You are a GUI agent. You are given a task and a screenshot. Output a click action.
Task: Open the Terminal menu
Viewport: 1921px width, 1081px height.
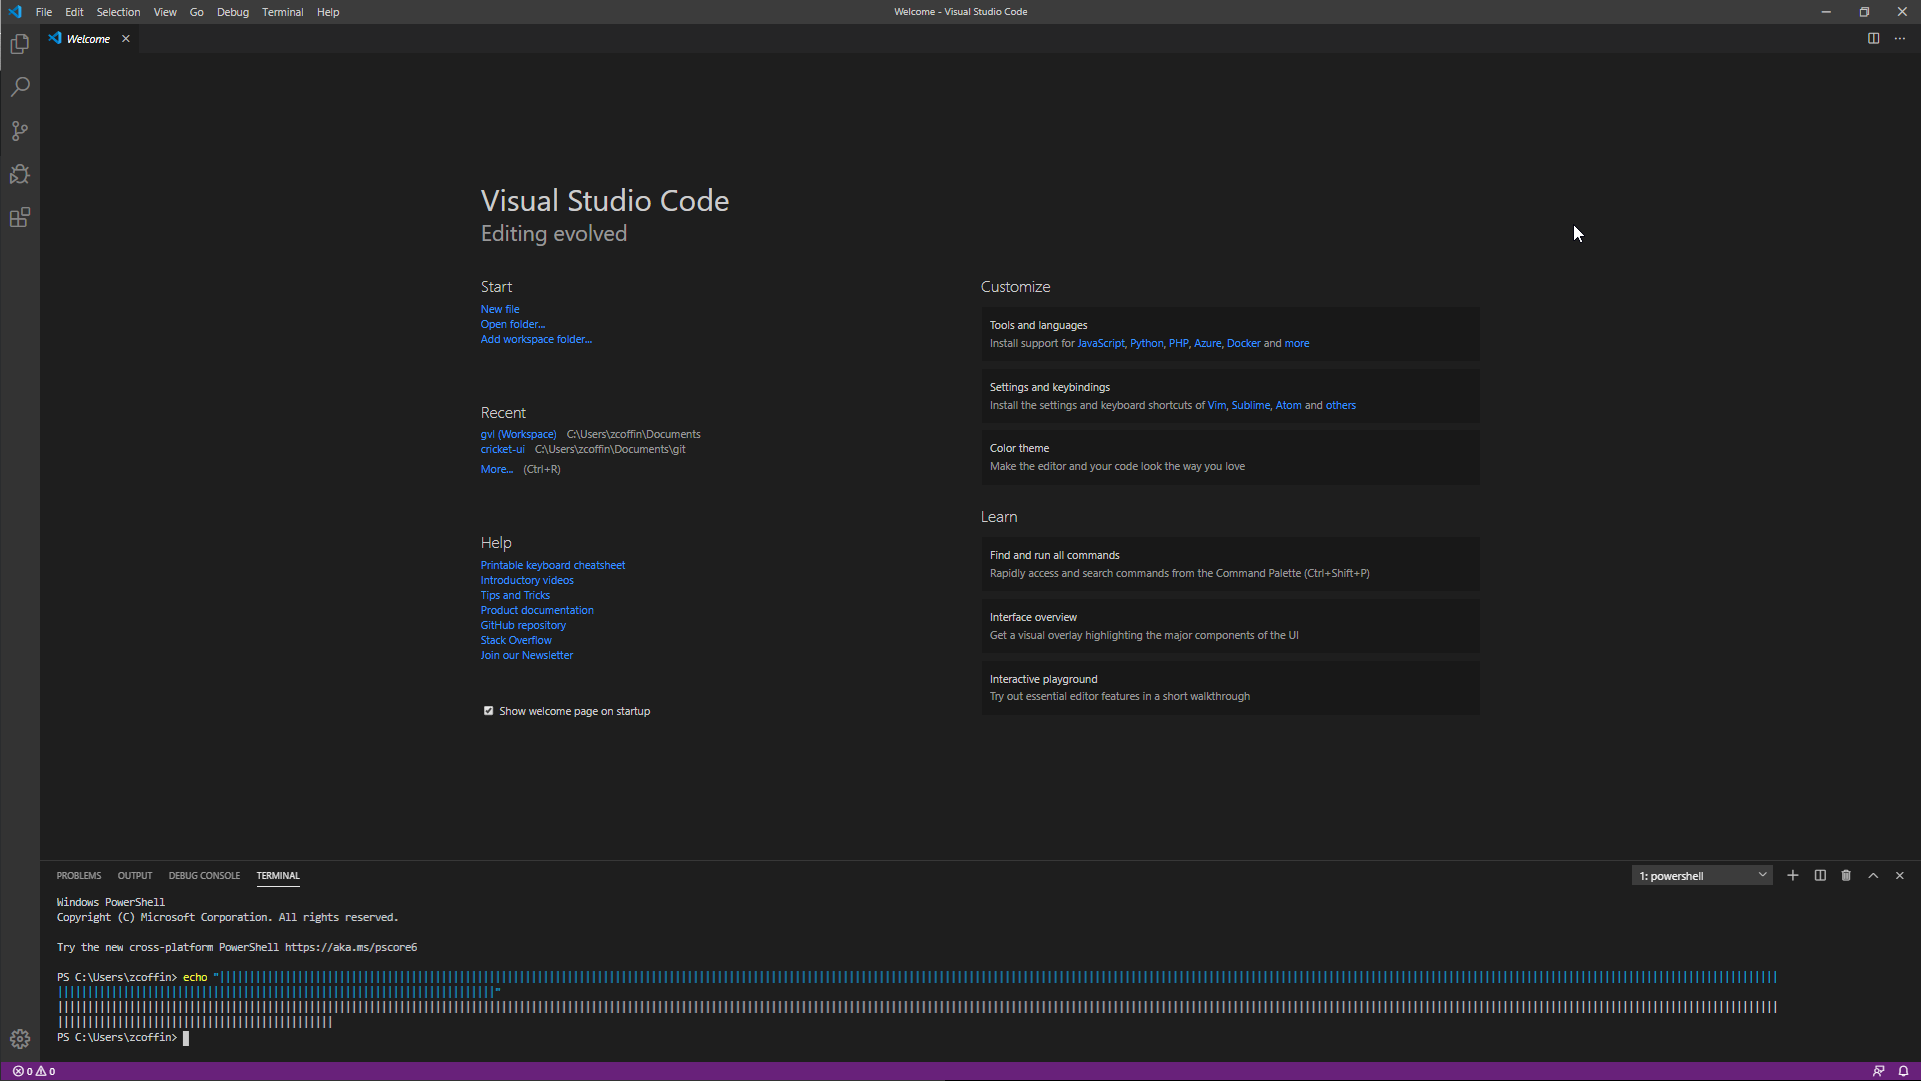[282, 12]
